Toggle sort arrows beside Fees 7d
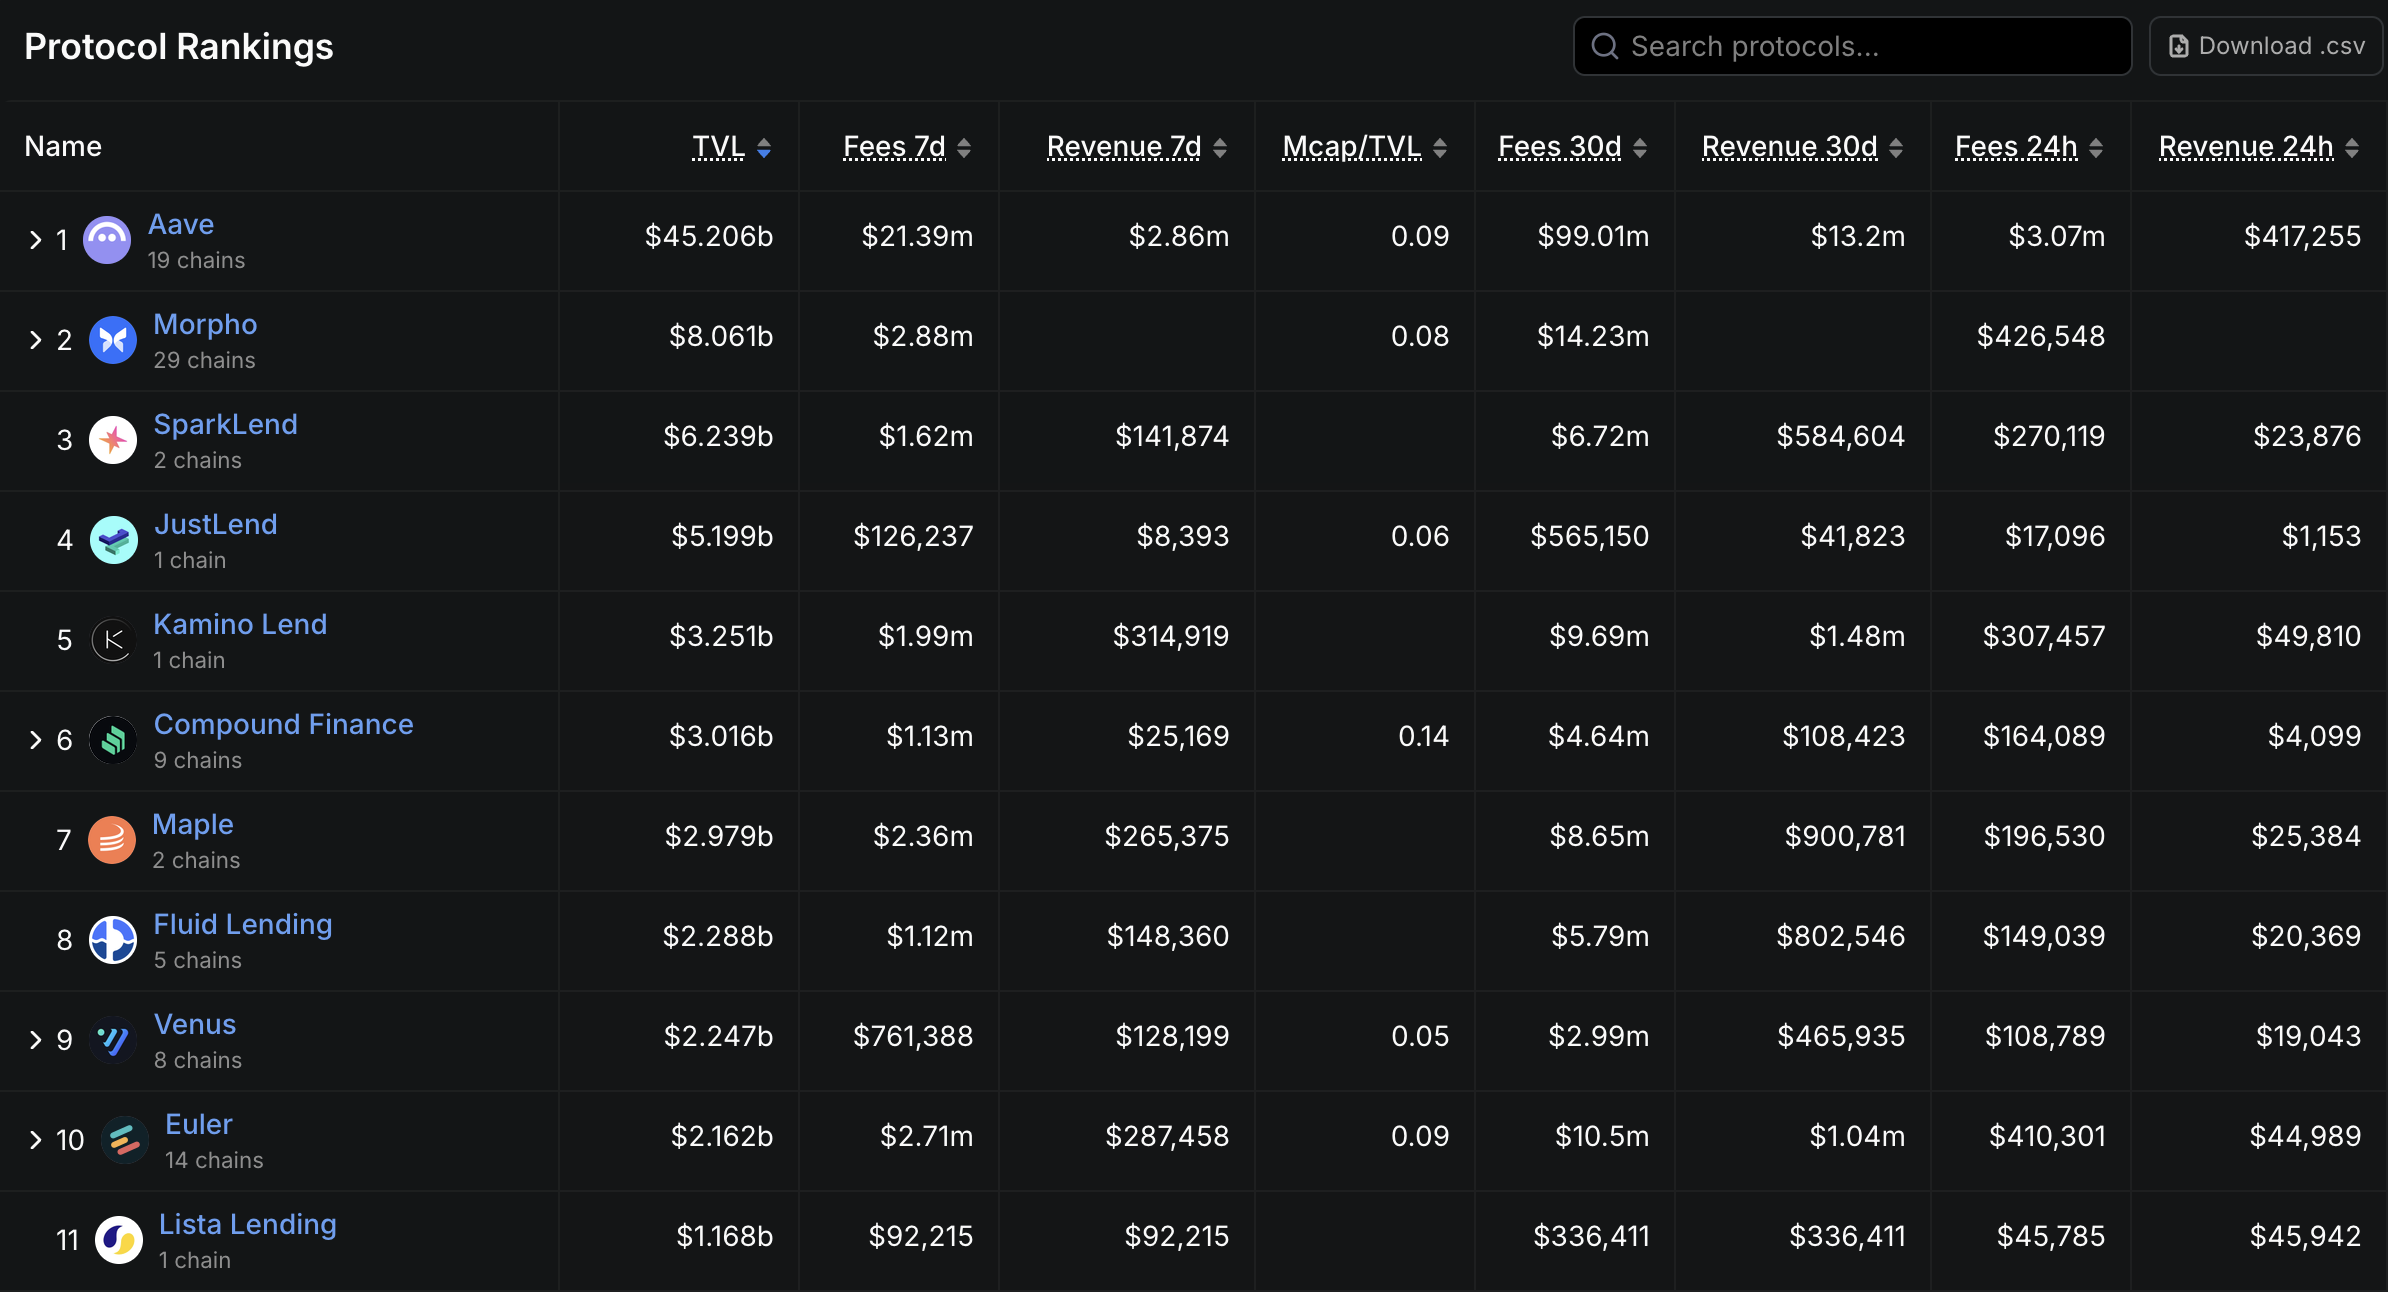Screen dimensions: 2388x1292 pyautogui.click(x=964, y=148)
